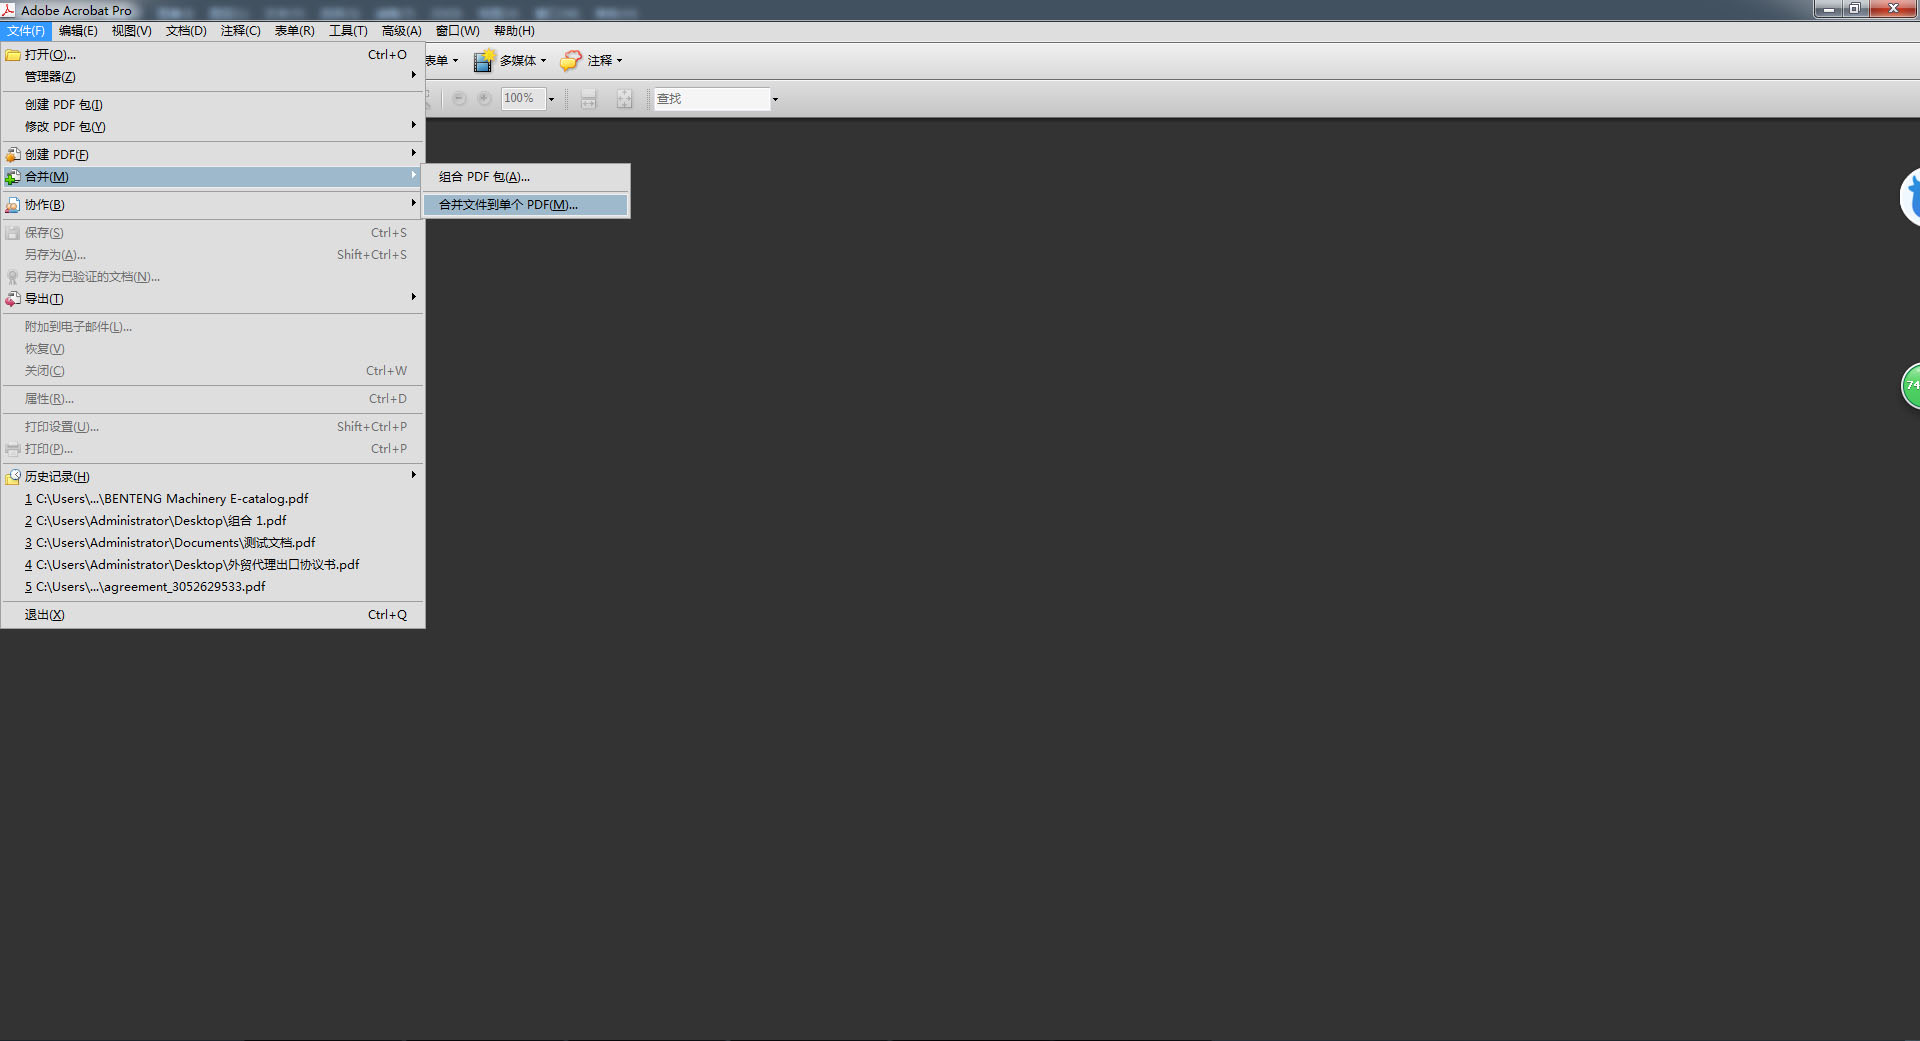The image size is (1920, 1041).
Task: Open recent file 组合 1.pdf
Action: click(x=212, y=521)
